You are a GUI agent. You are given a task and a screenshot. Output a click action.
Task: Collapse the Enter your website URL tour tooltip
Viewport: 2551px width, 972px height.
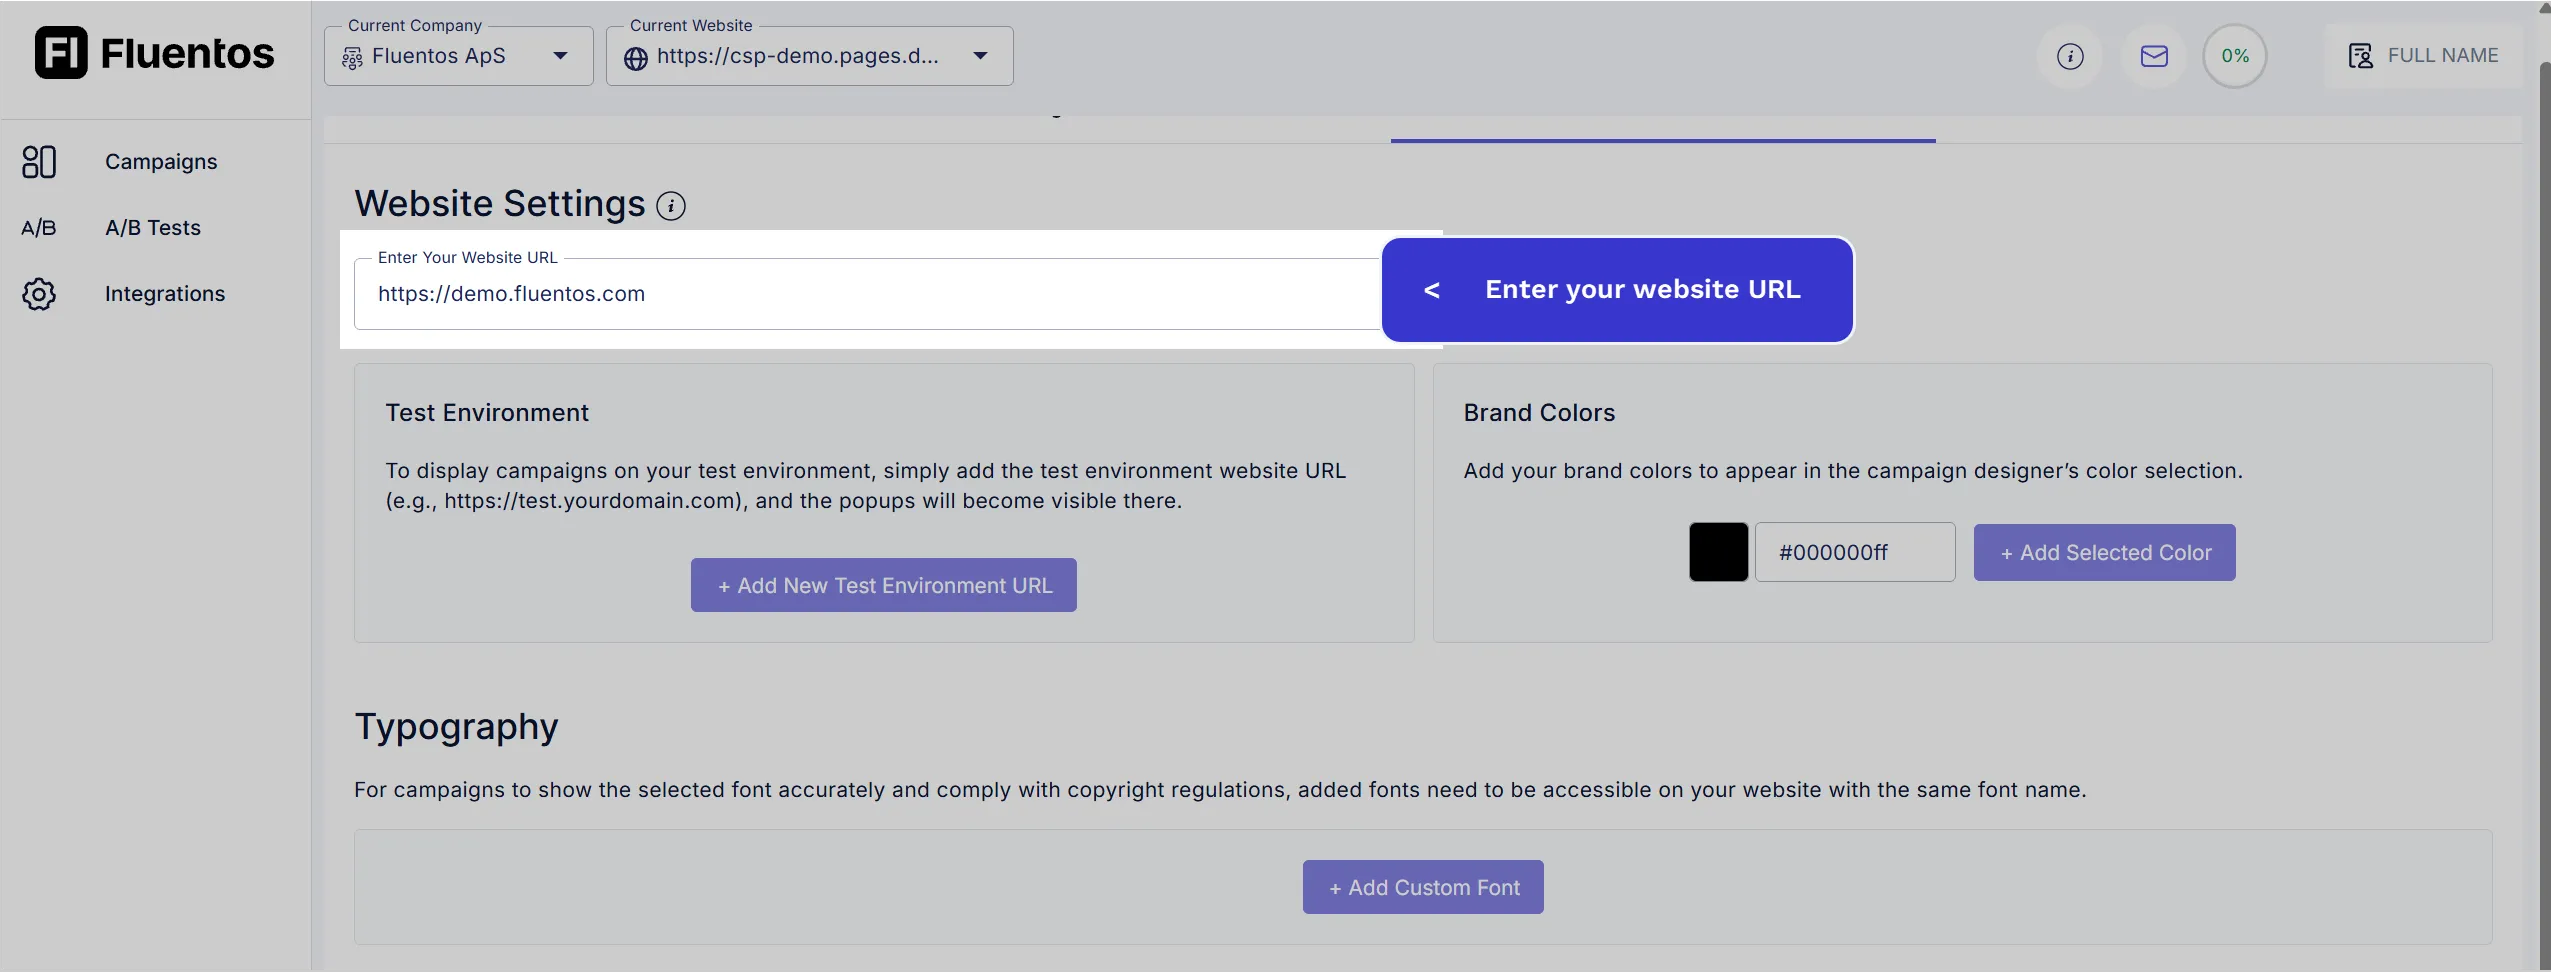pos(1431,290)
